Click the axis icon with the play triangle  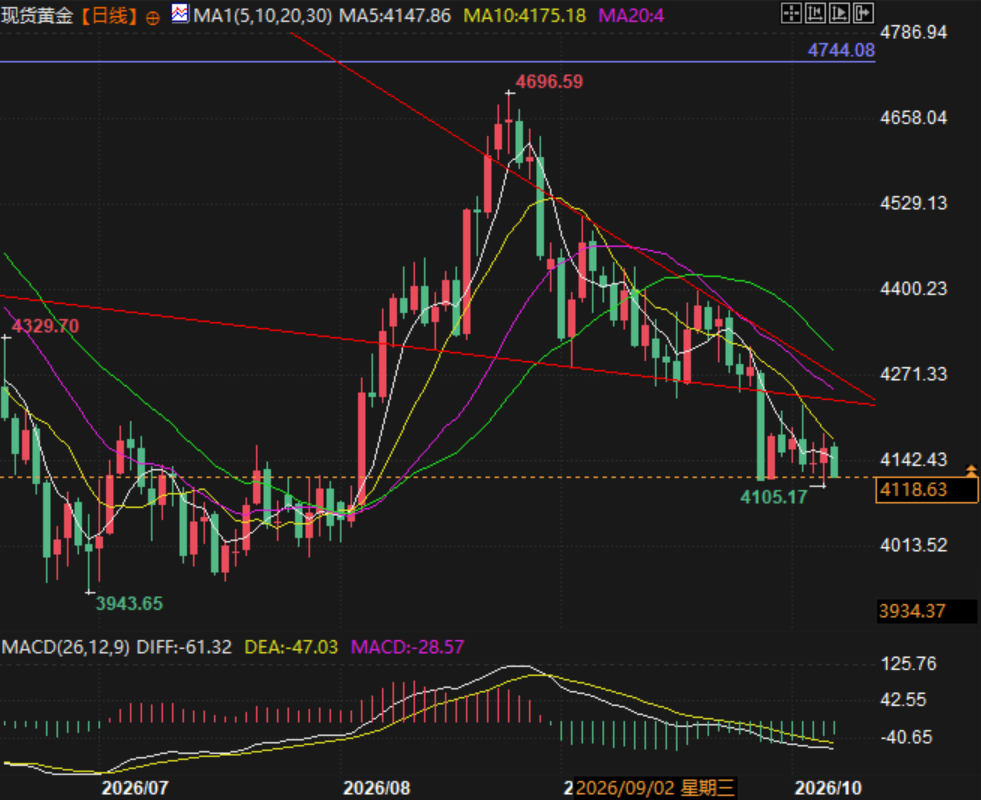839,13
